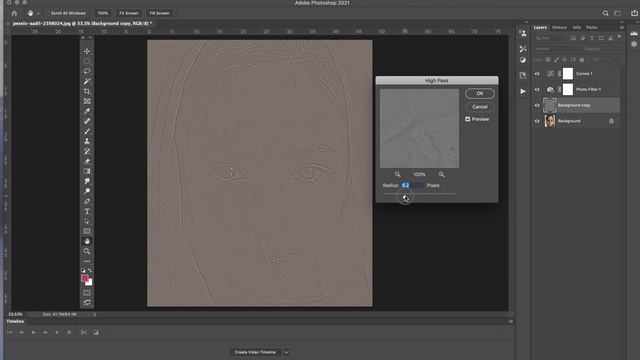Screen dimensions: 640x360
Task: Click the 100% zoom button in options bar
Action: pos(103,13)
